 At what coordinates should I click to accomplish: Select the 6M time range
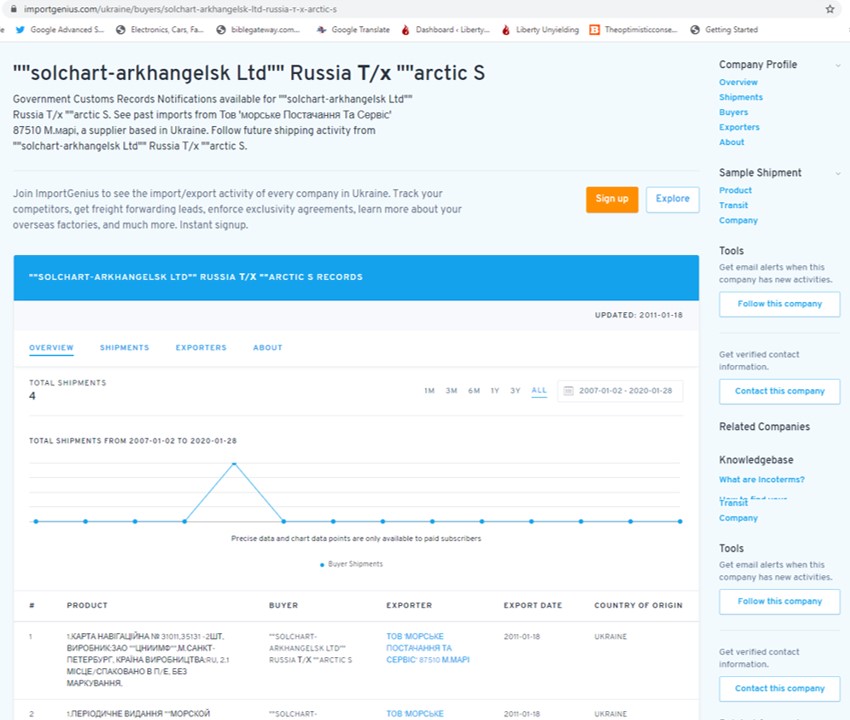coord(474,390)
